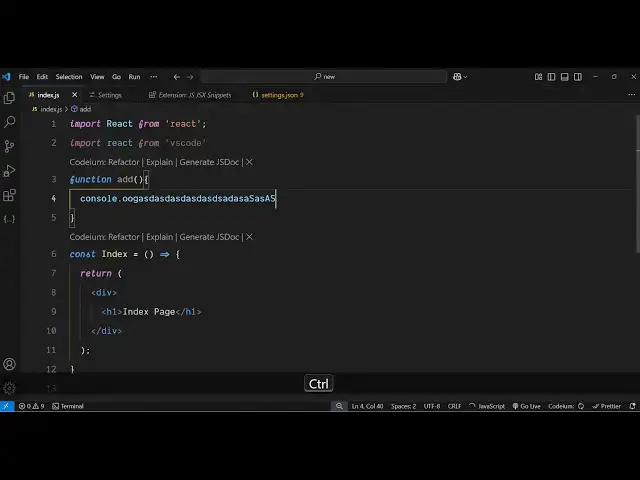This screenshot has width=640, height=480.
Task: Click the VS Code logo in title bar
Action: [6, 77]
